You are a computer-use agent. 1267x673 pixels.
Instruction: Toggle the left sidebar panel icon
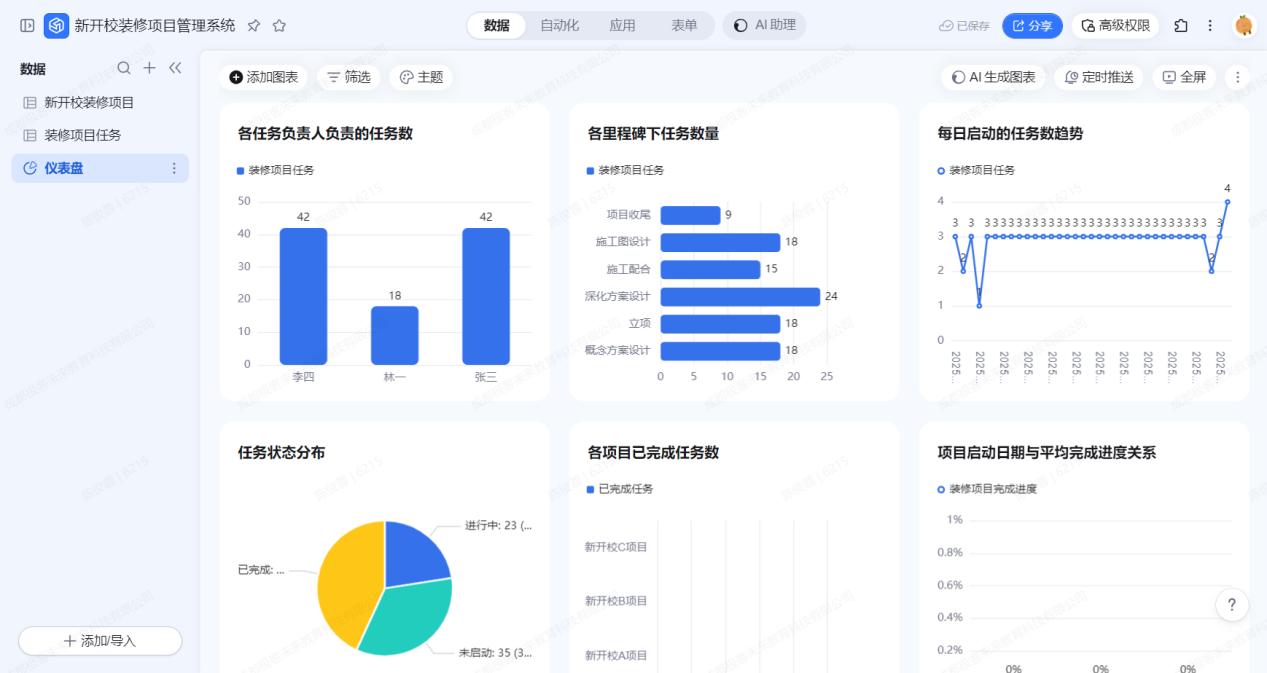point(27,26)
